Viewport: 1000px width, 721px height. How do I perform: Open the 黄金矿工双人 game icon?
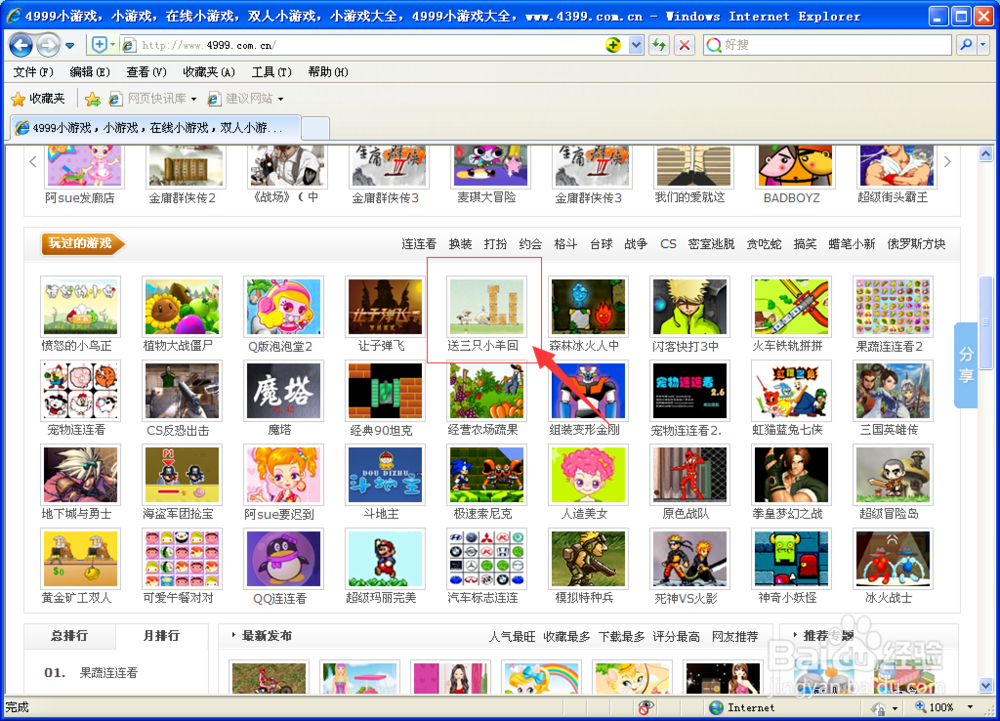pos(80,559)
